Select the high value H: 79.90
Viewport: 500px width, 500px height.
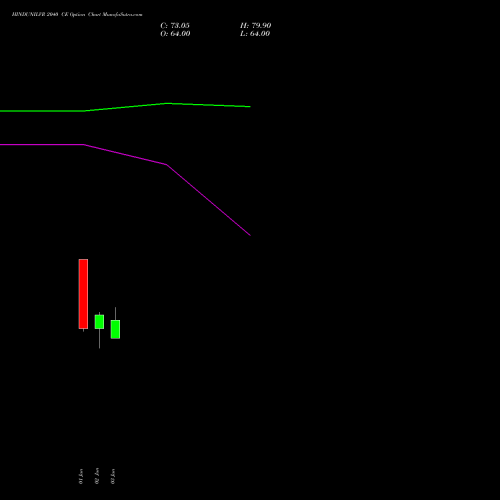click(256, 26)
